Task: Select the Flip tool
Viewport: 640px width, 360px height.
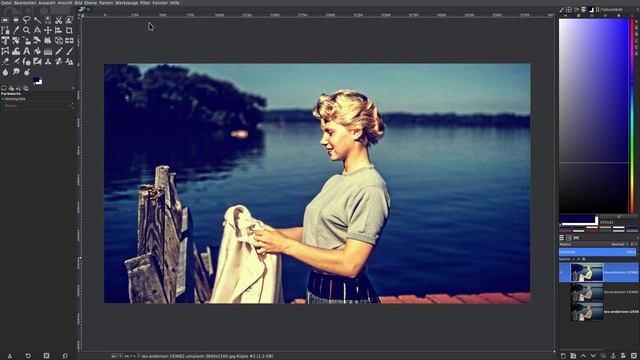Action: (x=69, y=40)
